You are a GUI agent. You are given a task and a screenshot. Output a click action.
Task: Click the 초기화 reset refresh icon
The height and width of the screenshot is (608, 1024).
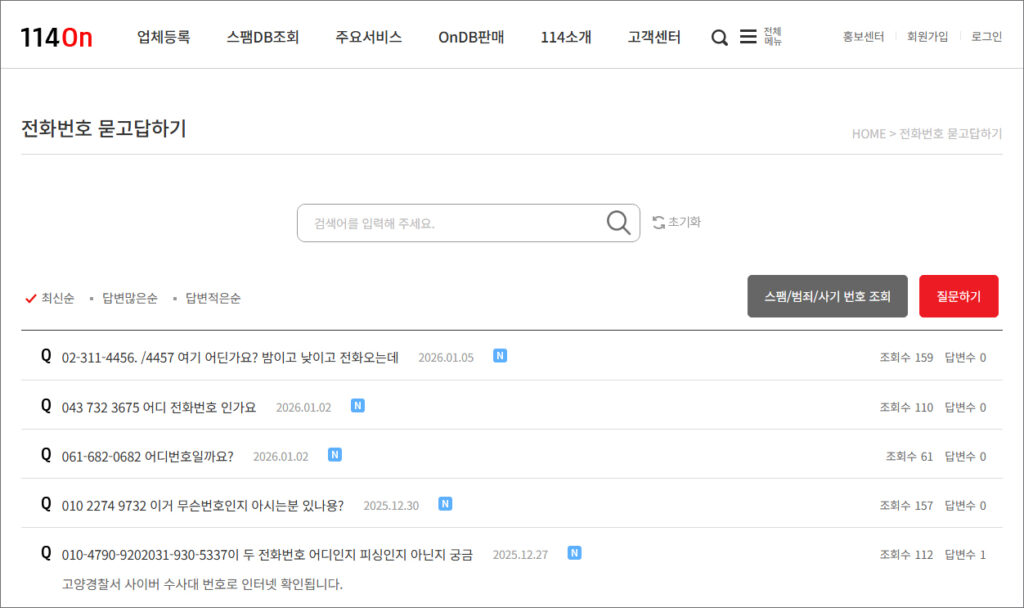pos(658,222)
